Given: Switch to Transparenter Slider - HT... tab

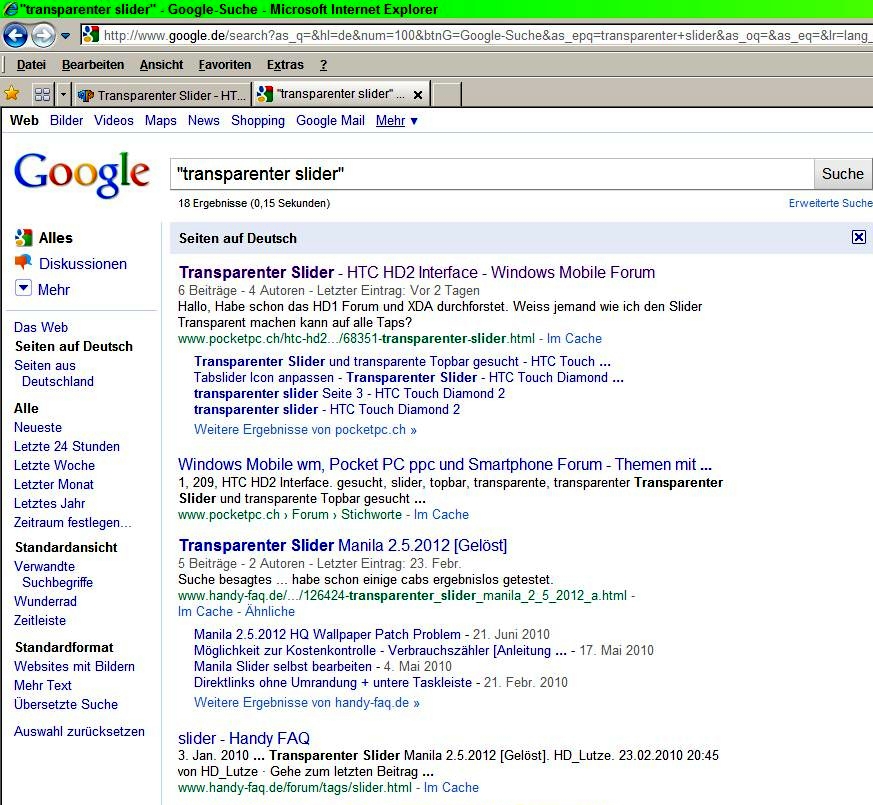Looking at the screenshot, I should point(161,95).
